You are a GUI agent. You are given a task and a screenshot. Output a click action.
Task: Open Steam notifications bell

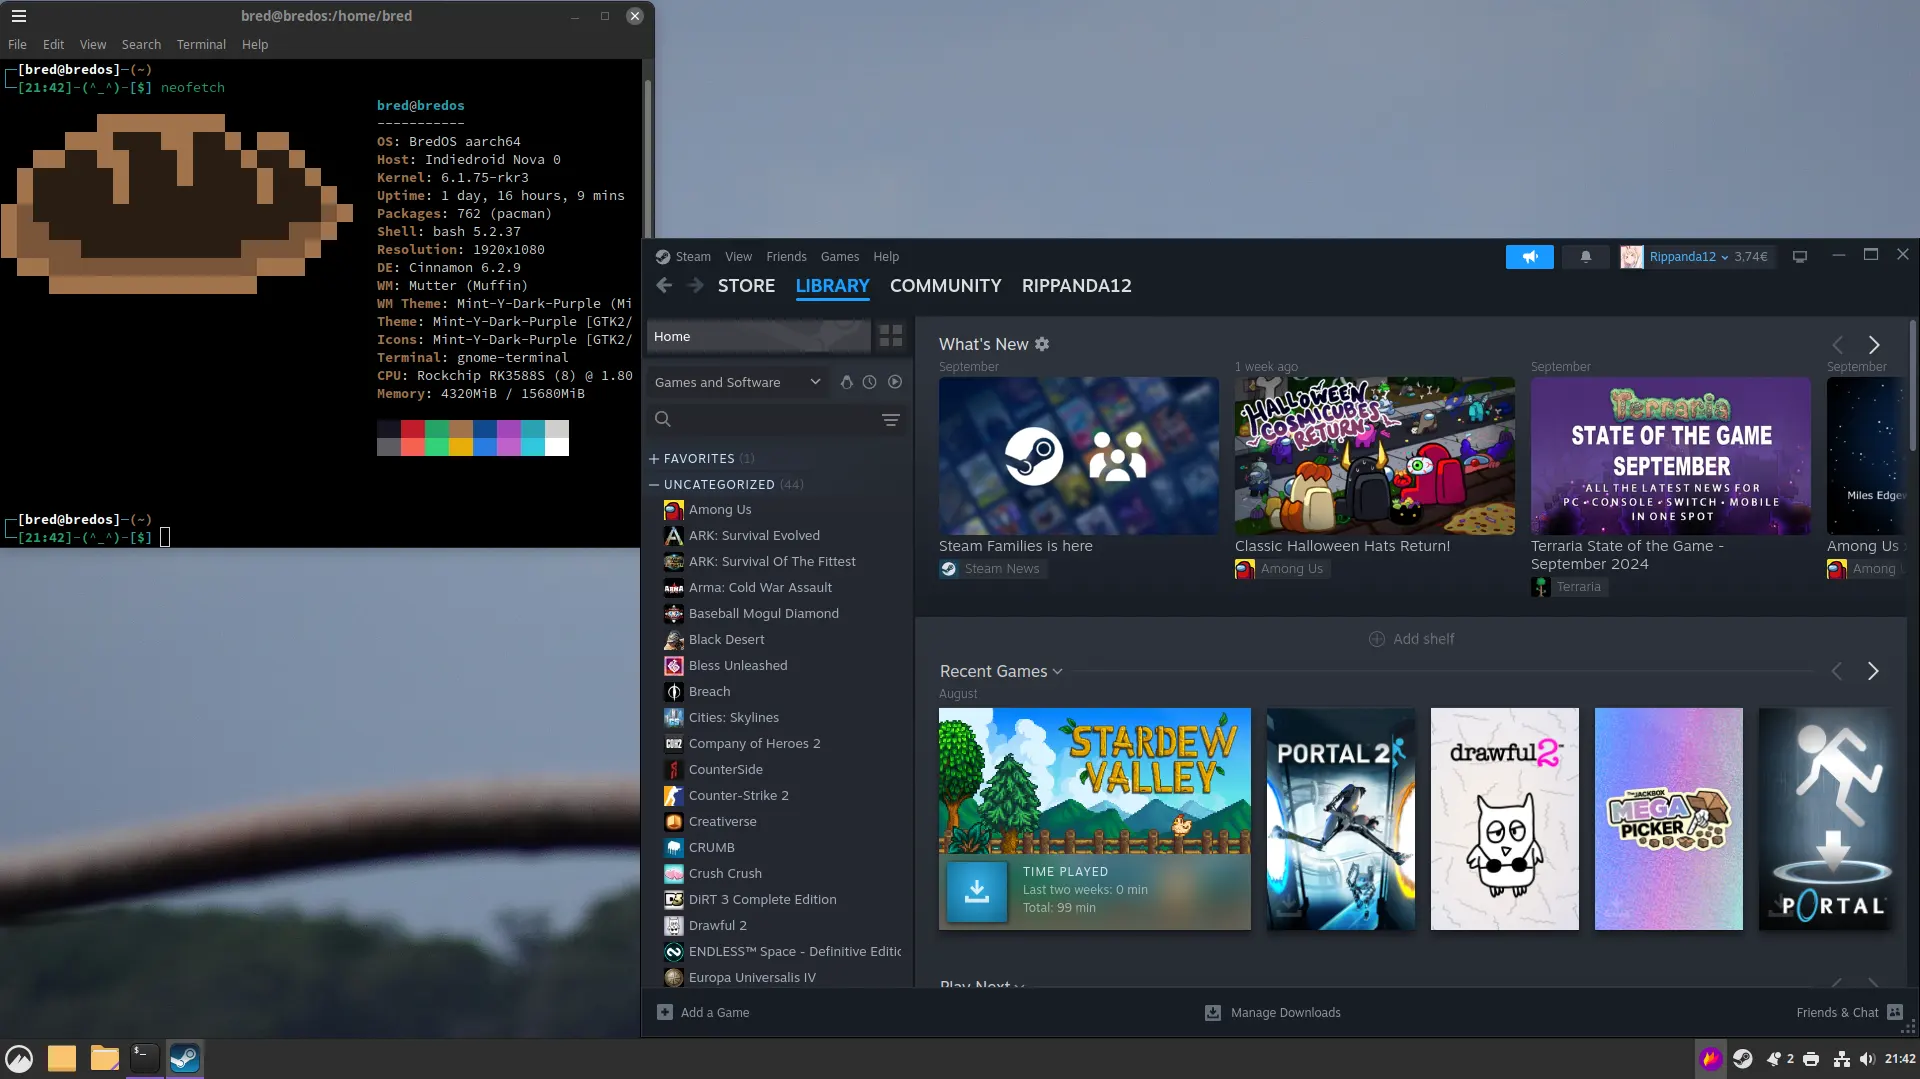pos(1586,257)
